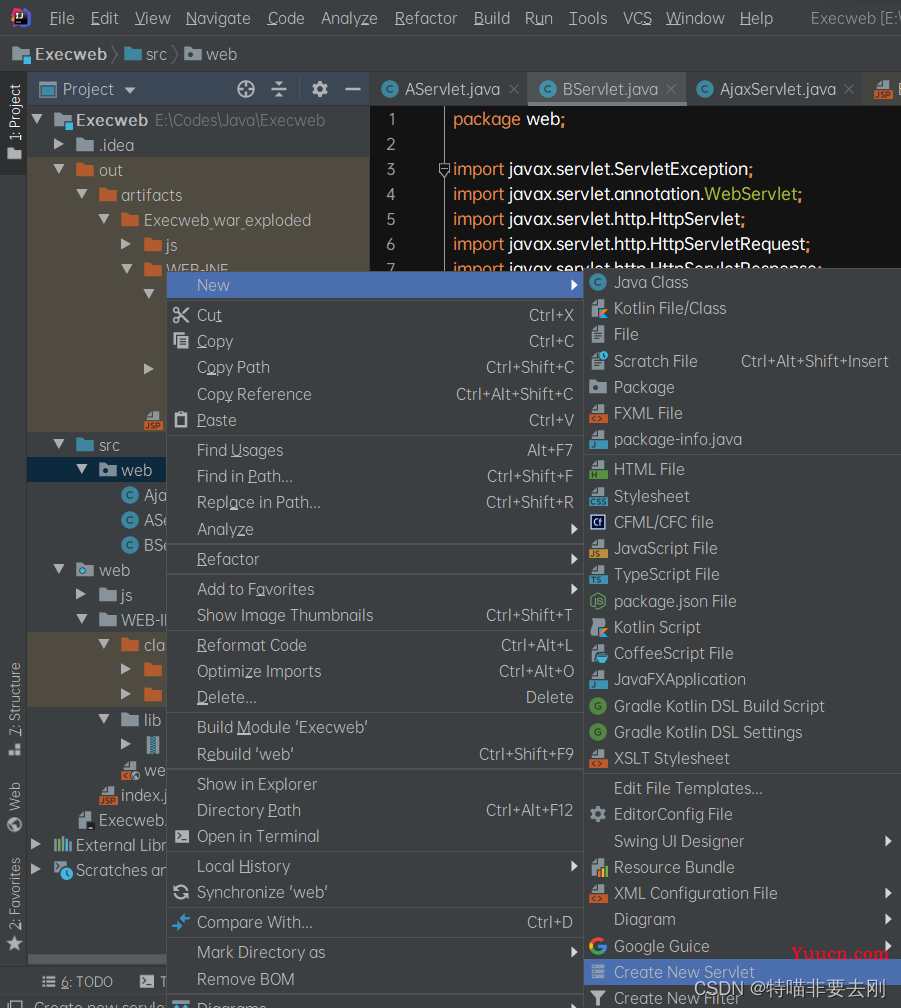Expand External Libraries node arrow
This screenshot has width=901, height=1008.
36,844
